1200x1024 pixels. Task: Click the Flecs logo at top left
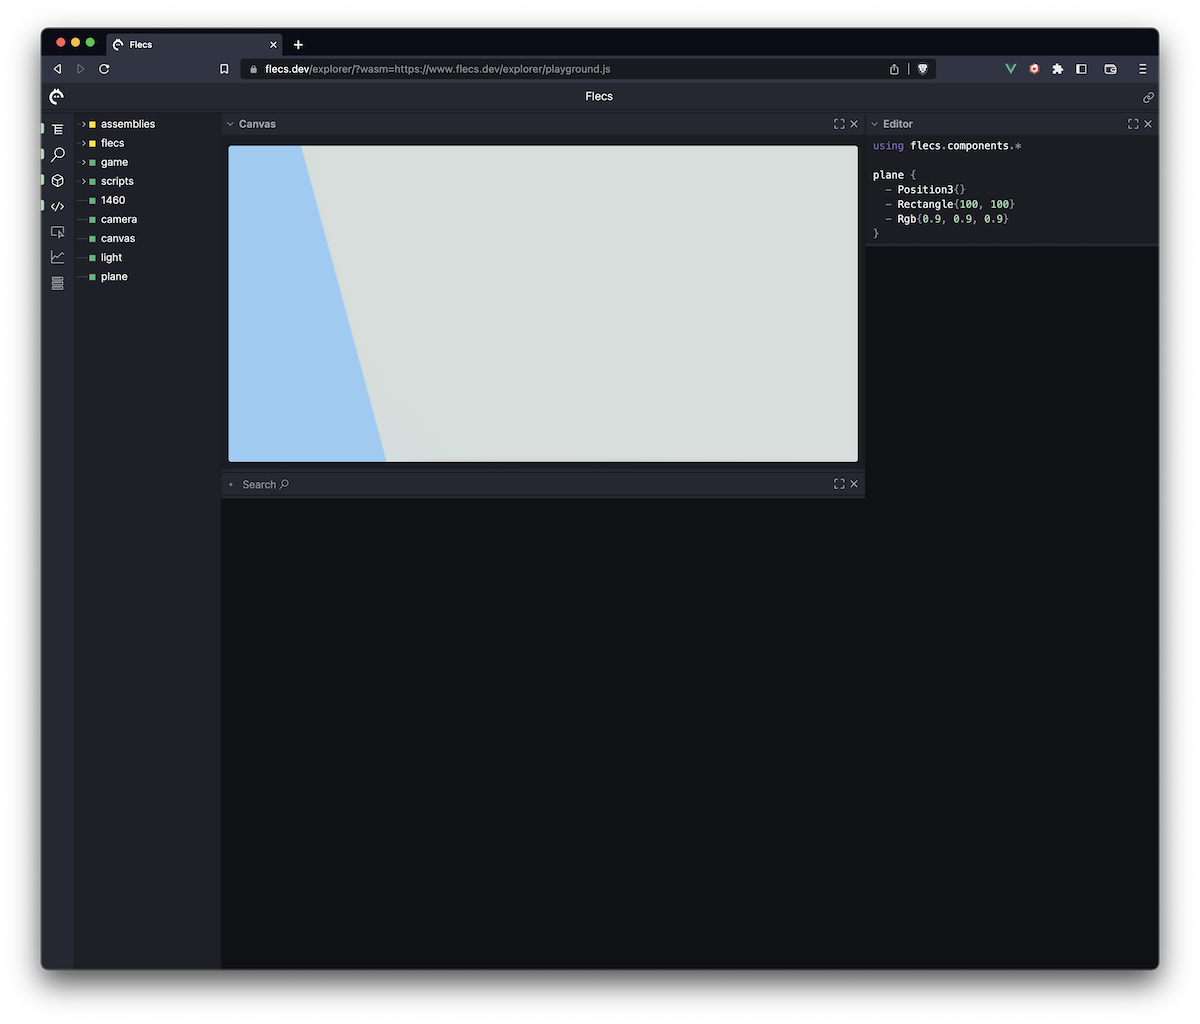coord(57,96)
